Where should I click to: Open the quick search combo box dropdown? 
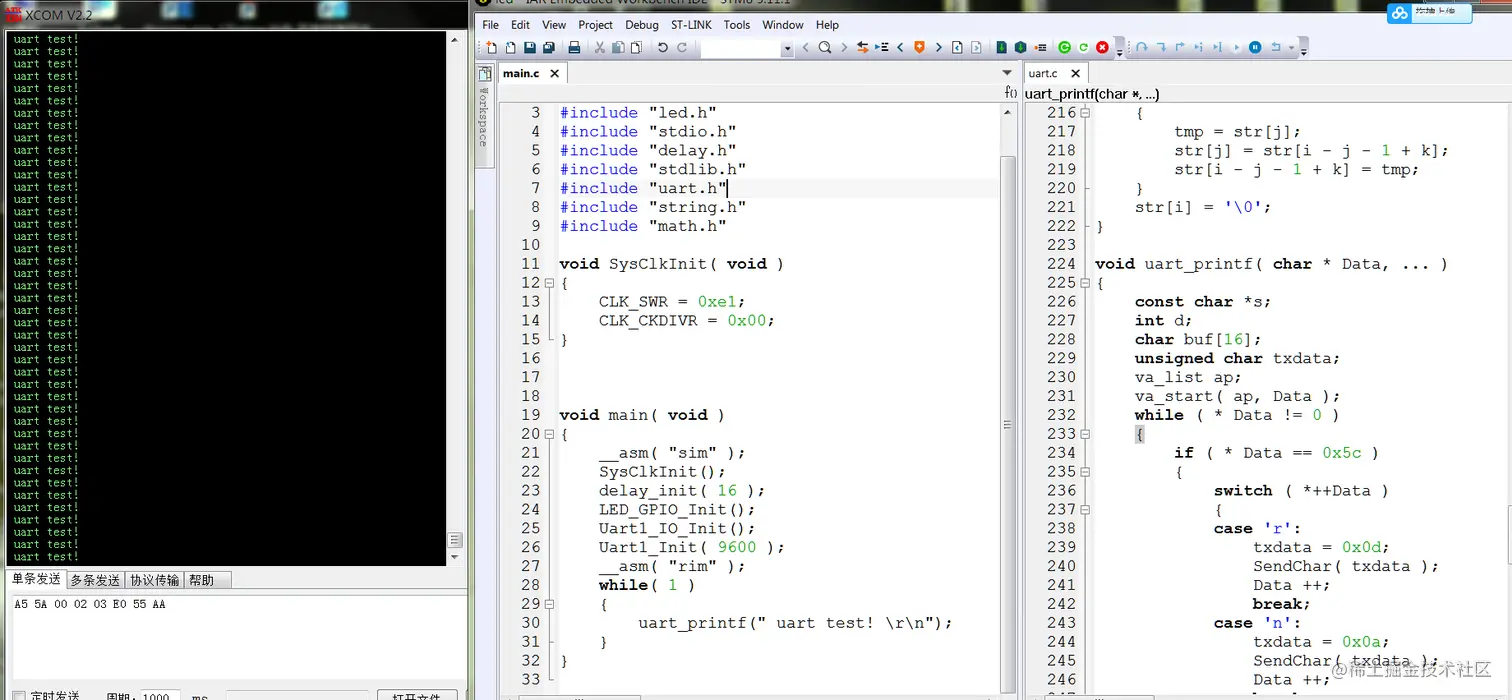[x=787, y=47]
